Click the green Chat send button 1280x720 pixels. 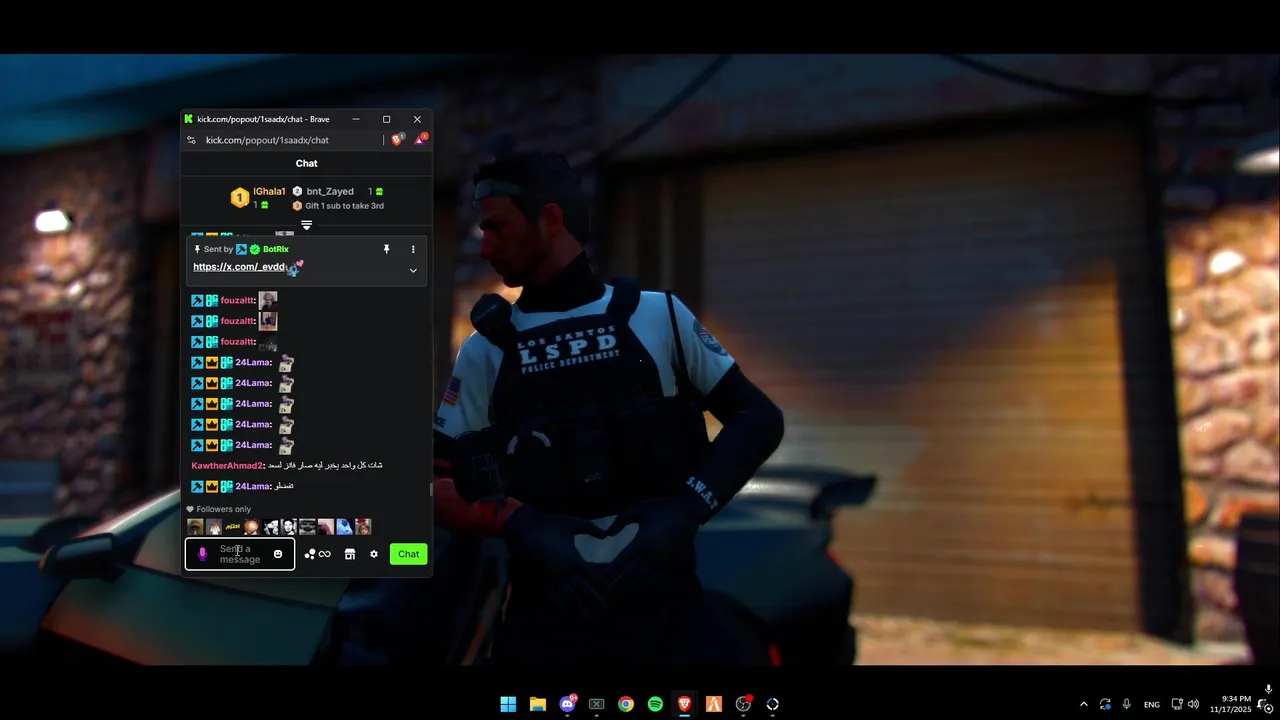tap(409, 554)
